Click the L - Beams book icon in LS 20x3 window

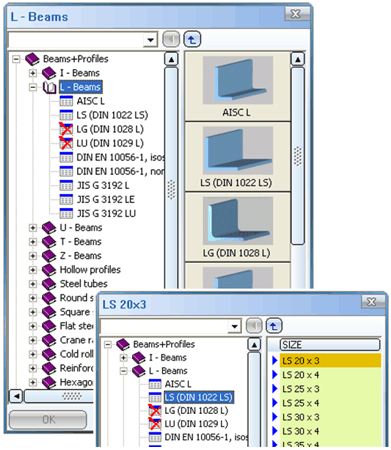[x=139, y=371]
